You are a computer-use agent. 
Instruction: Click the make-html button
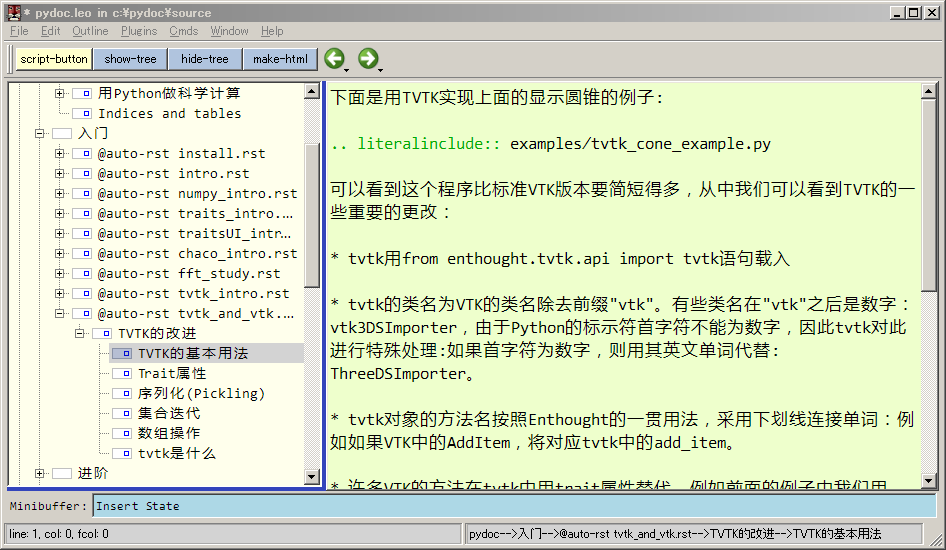click(280, 59)
